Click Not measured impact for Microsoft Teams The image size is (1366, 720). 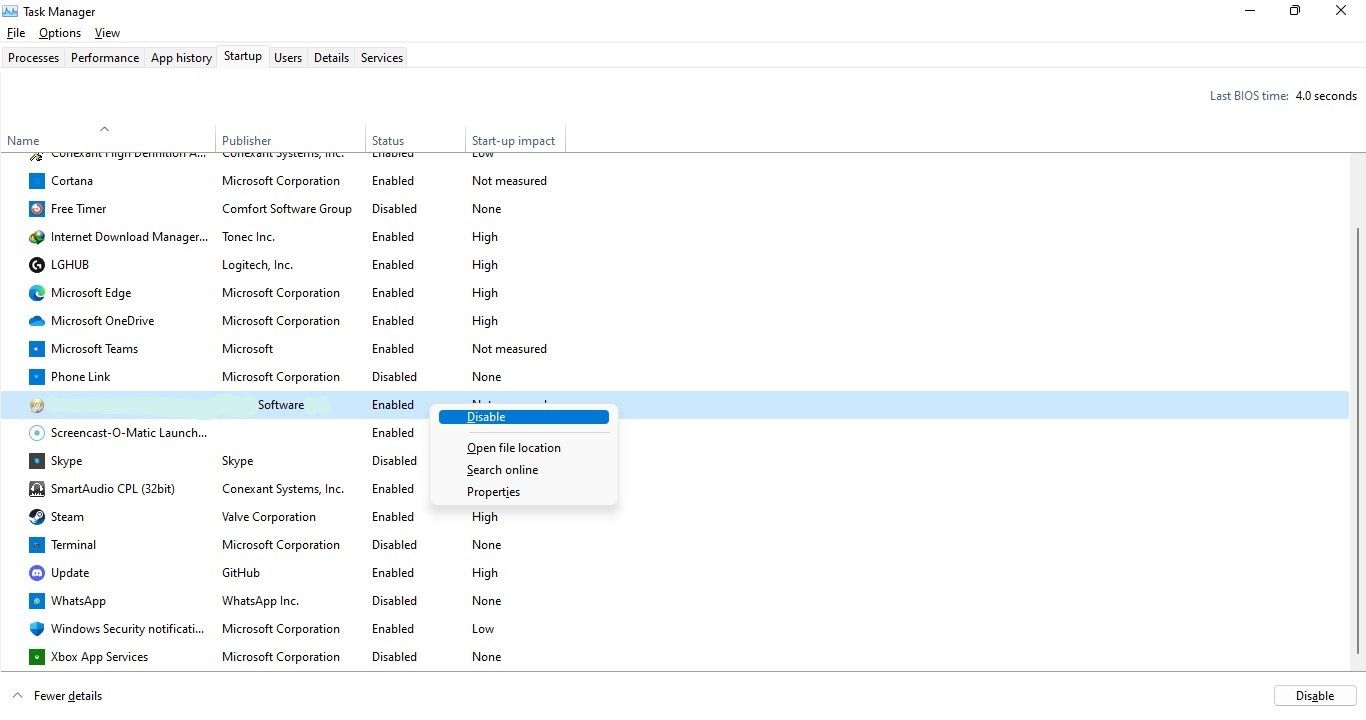[509, 349]
